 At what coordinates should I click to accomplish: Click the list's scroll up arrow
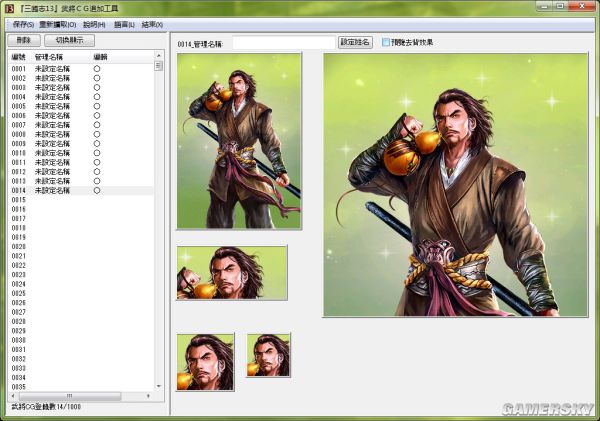click(x=158, y=57)
